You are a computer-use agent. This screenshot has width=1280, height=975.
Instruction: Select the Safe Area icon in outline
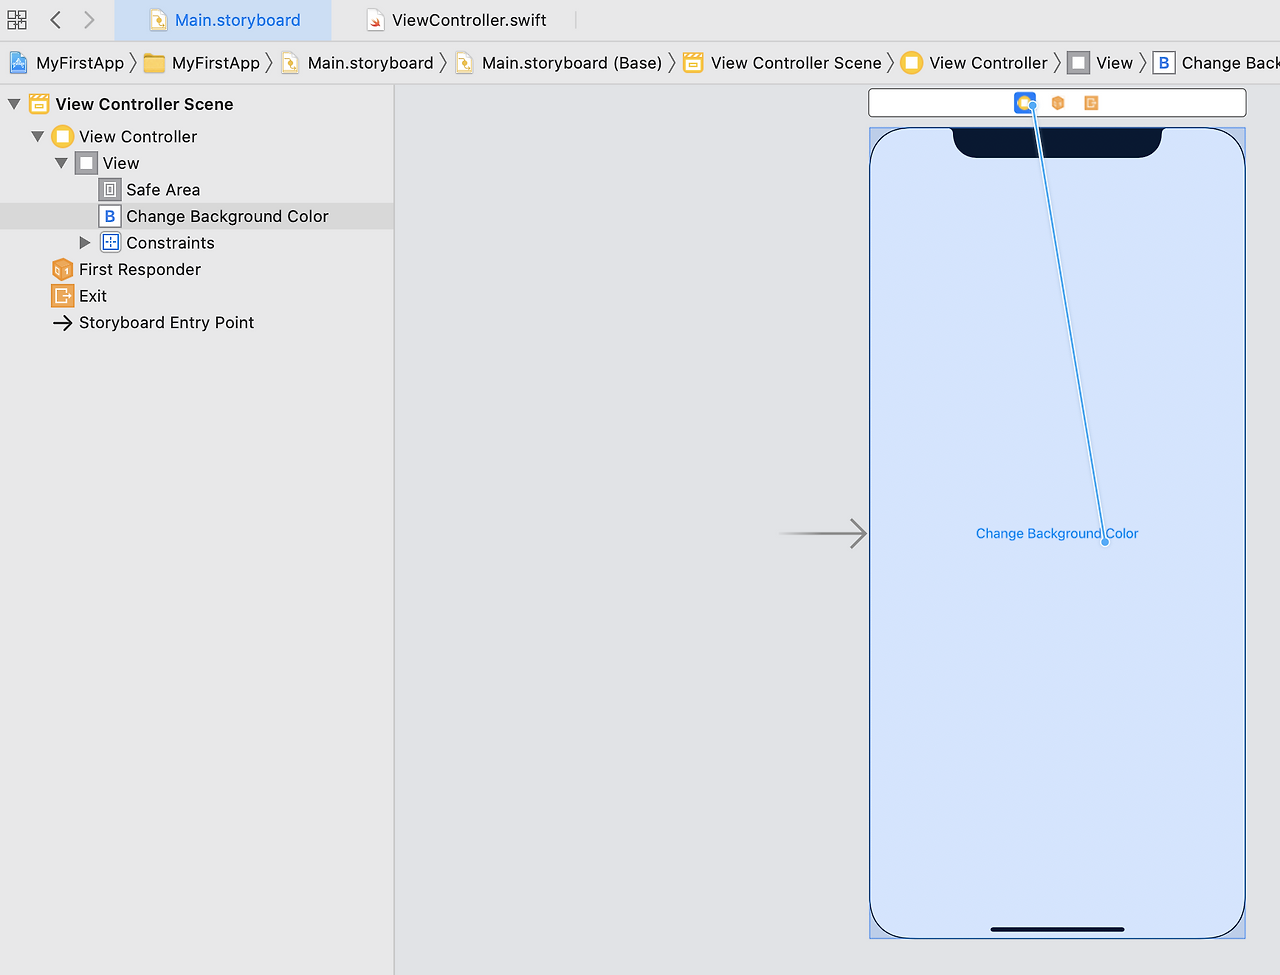click(110, 190)
